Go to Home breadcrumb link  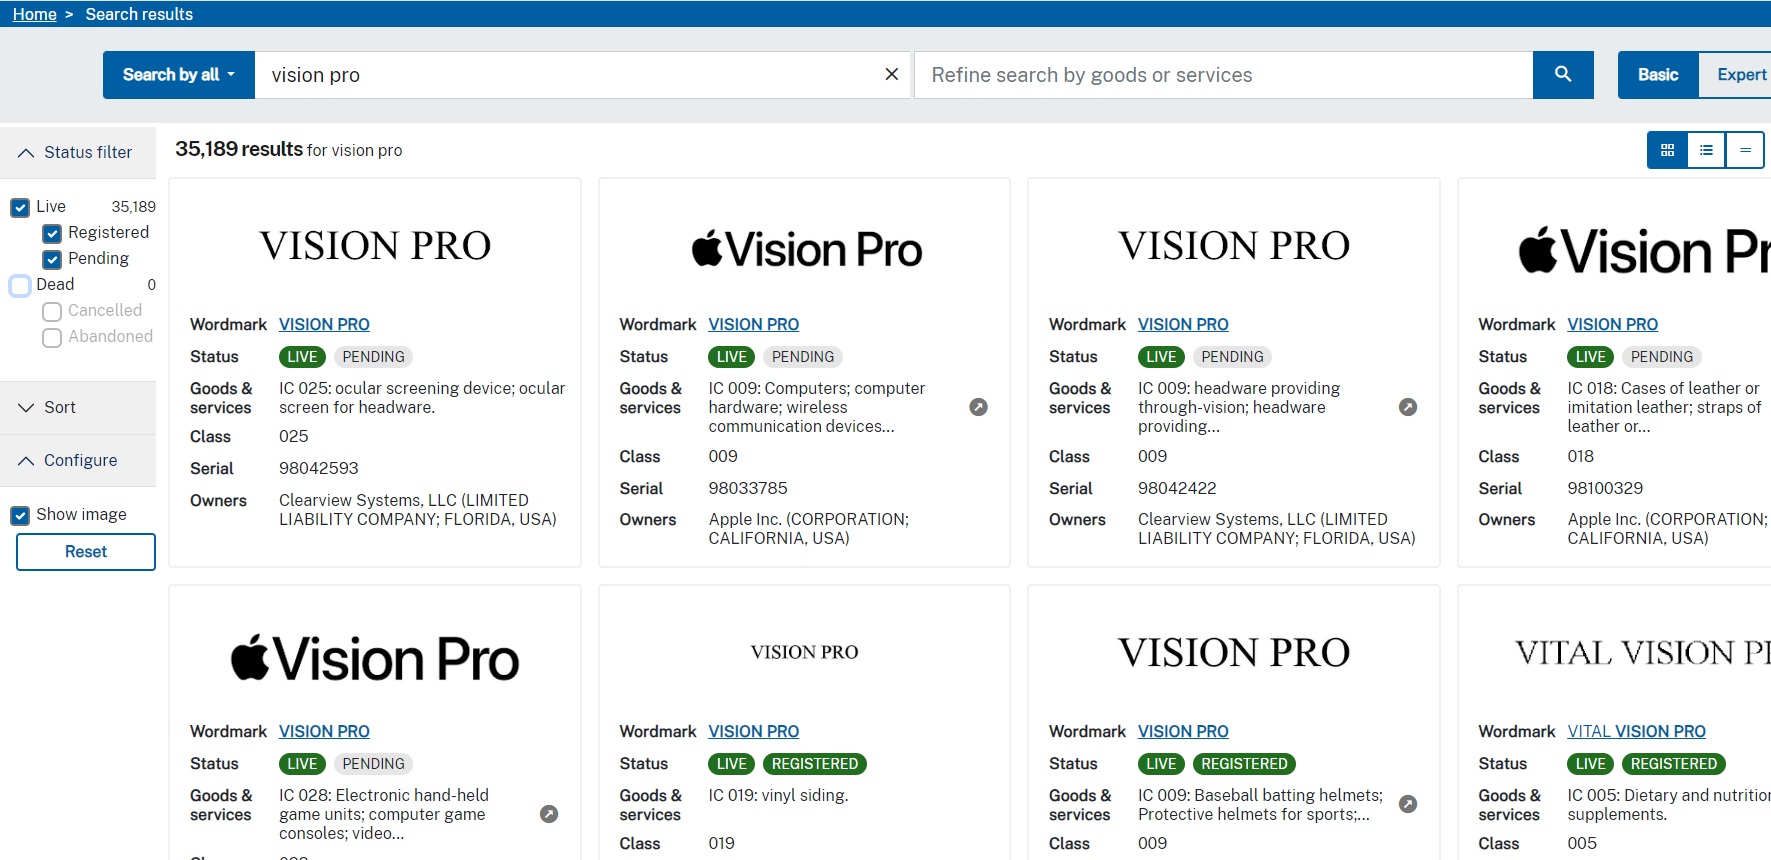[34, 14]
